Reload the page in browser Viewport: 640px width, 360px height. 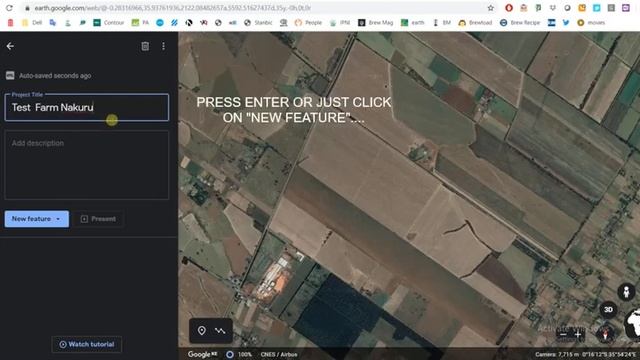pos(9,8)
